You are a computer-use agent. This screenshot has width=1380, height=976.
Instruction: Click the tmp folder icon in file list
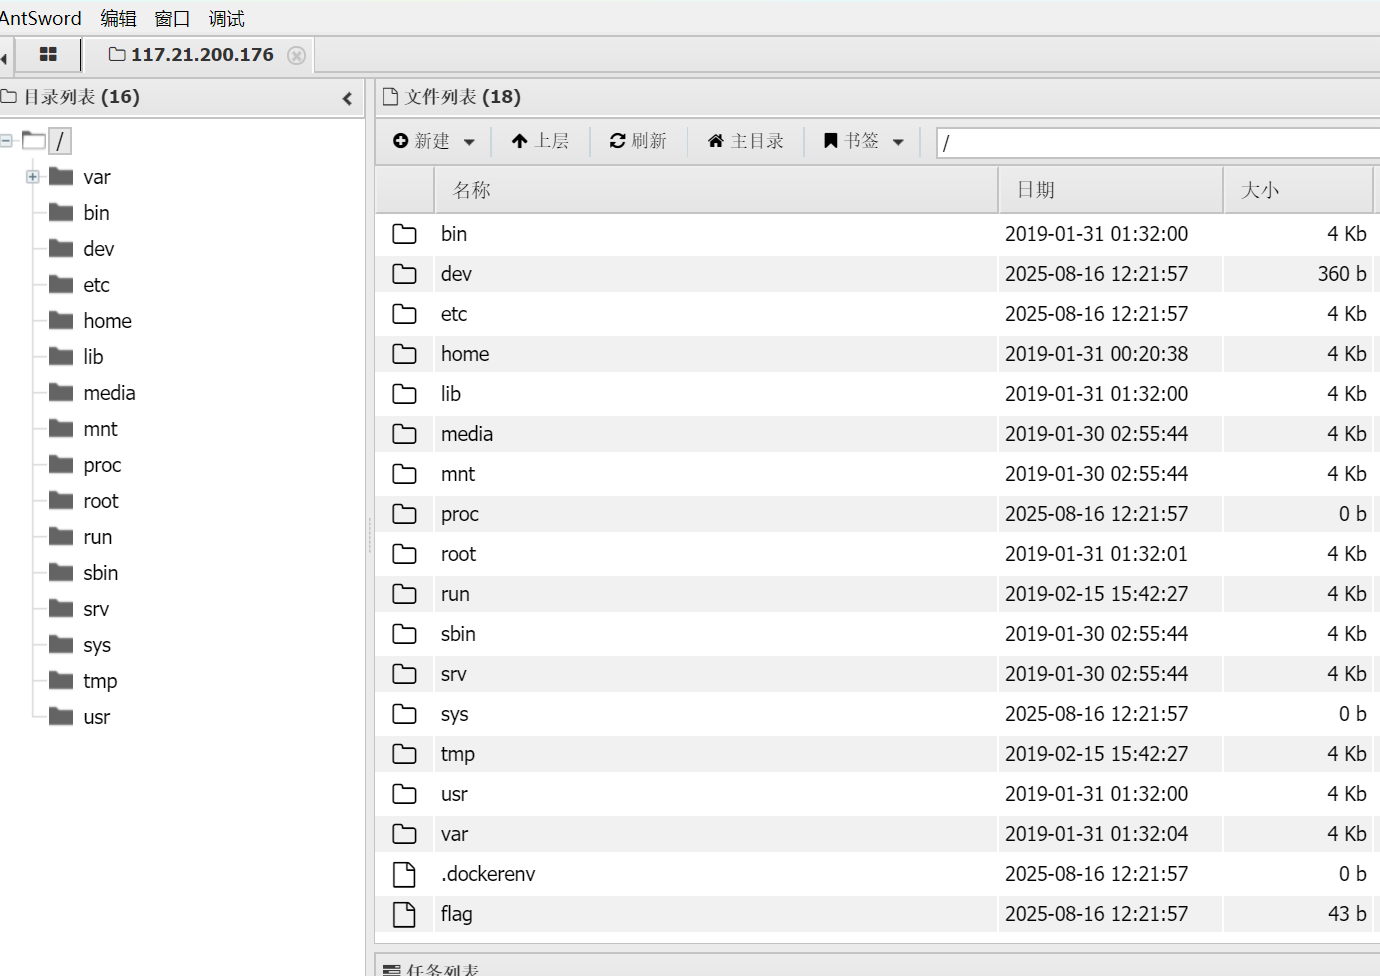tap(404, 754)
